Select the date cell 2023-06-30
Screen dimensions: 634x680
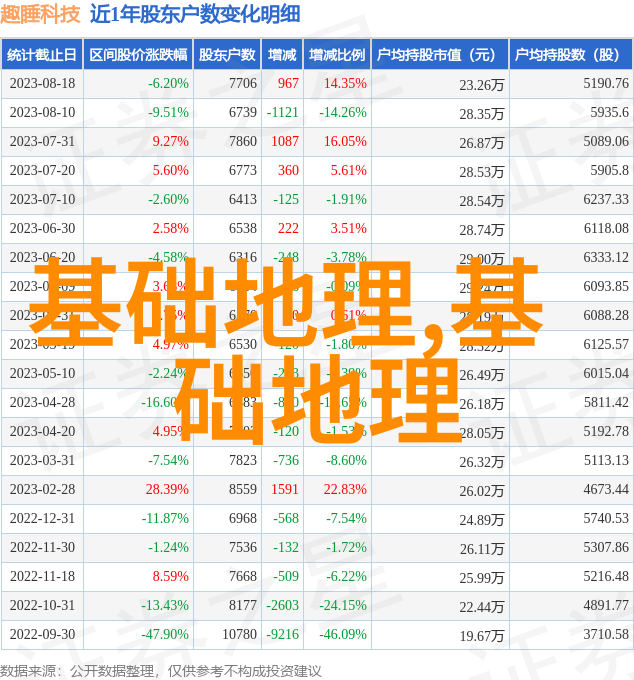click(x=42, y=229)
